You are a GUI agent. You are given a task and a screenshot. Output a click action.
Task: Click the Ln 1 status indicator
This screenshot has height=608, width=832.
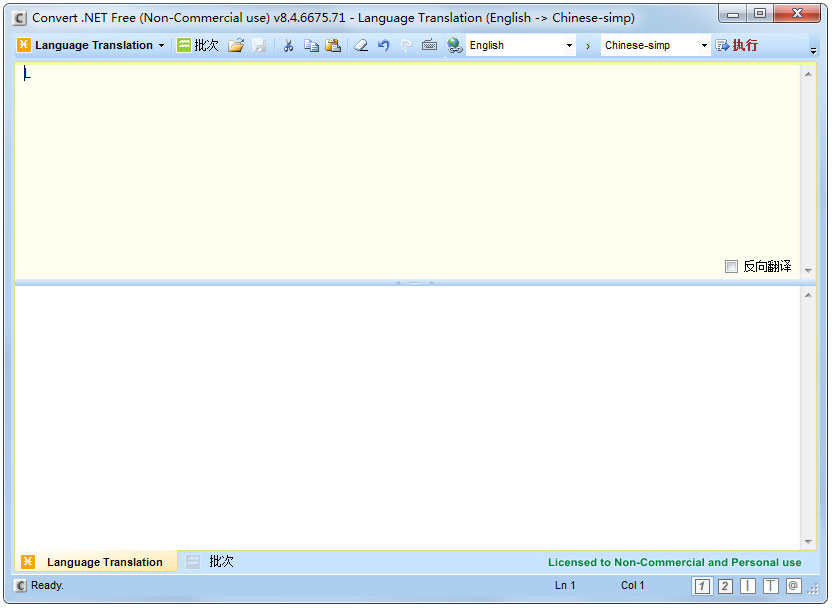point(565,585)
